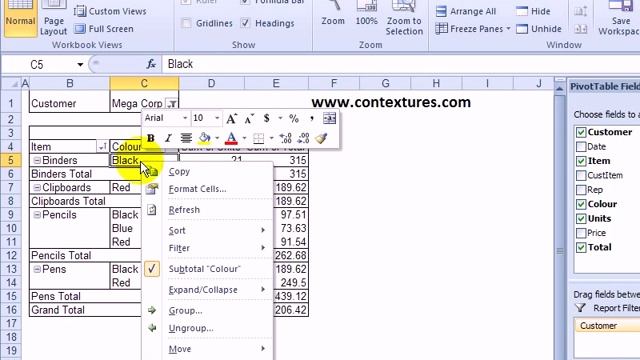Viewport: 640px width, 360px height.
Task: Check the CustItem field
Action: click(x=581, y=176)
